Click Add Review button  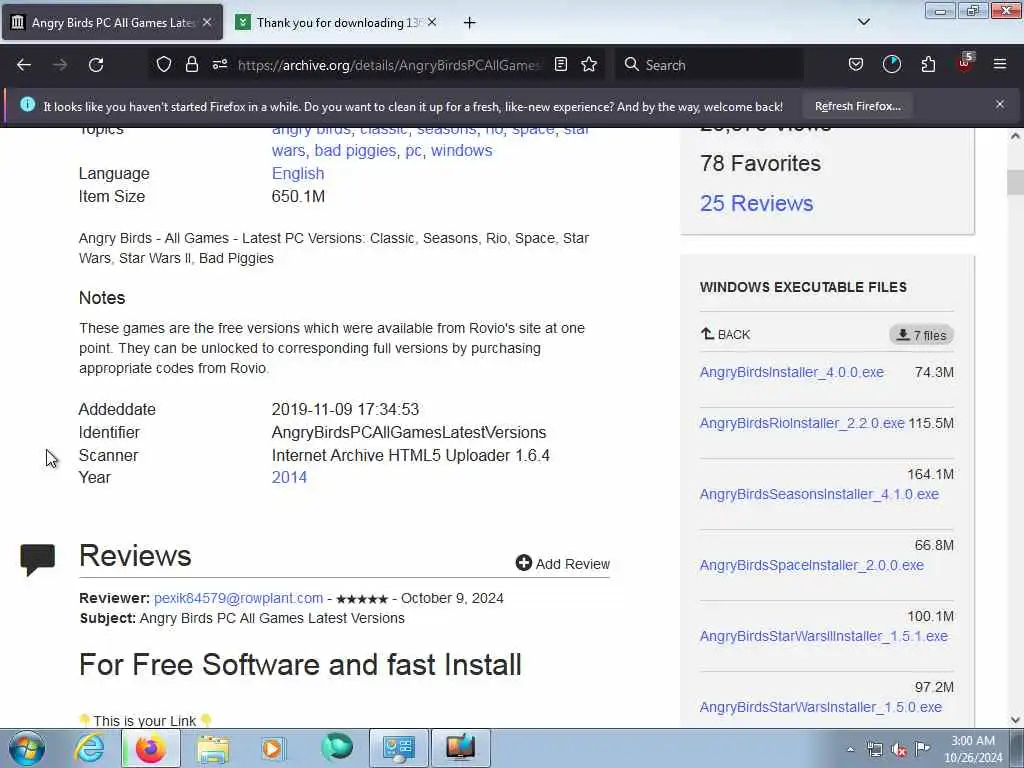click(563, 564)
